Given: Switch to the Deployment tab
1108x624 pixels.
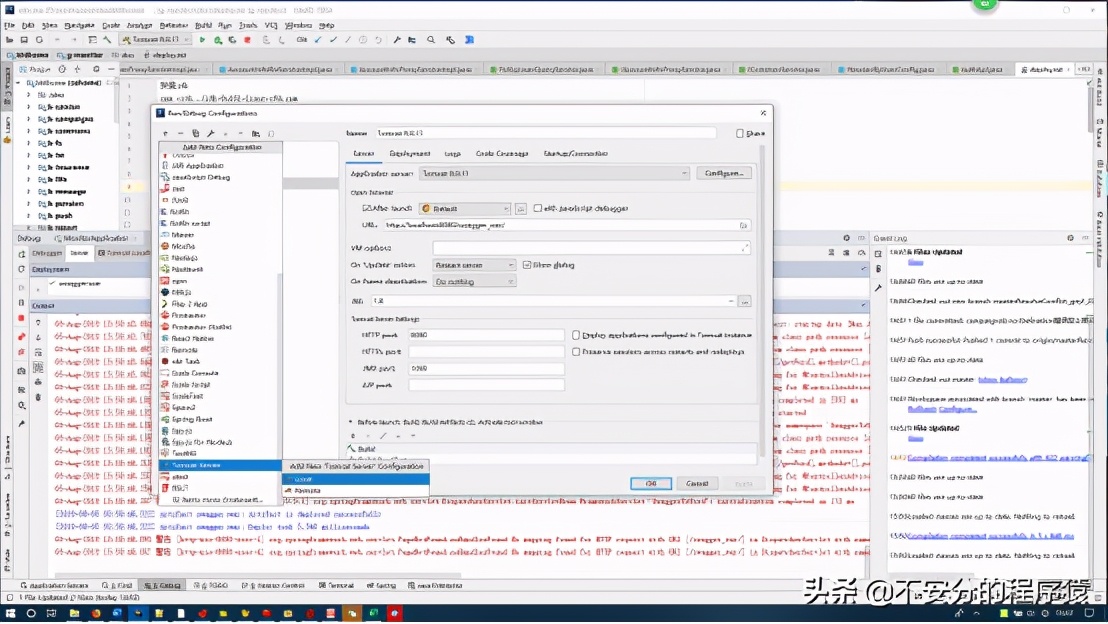Looking at the screenshot, I should click(x=410, y=153).
